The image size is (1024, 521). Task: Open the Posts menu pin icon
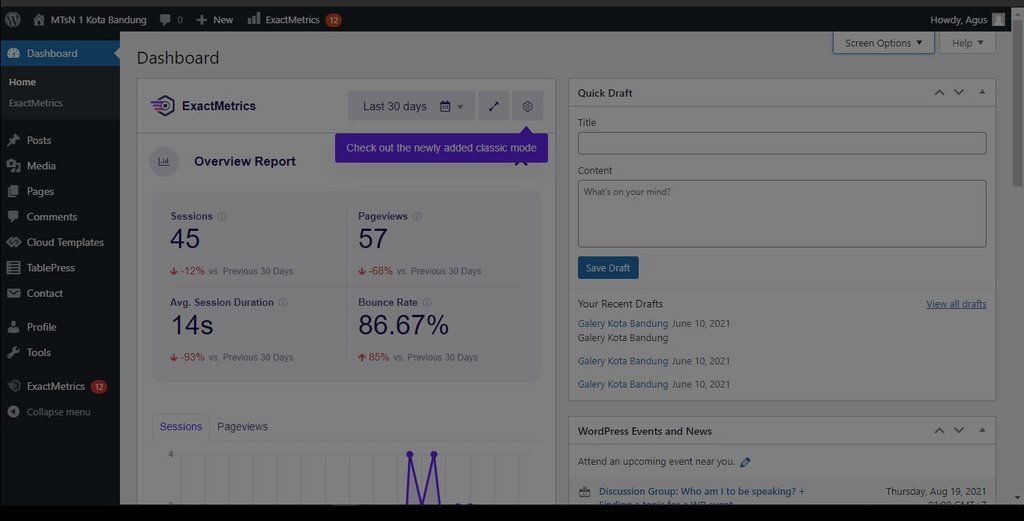[x=13, y=140]
